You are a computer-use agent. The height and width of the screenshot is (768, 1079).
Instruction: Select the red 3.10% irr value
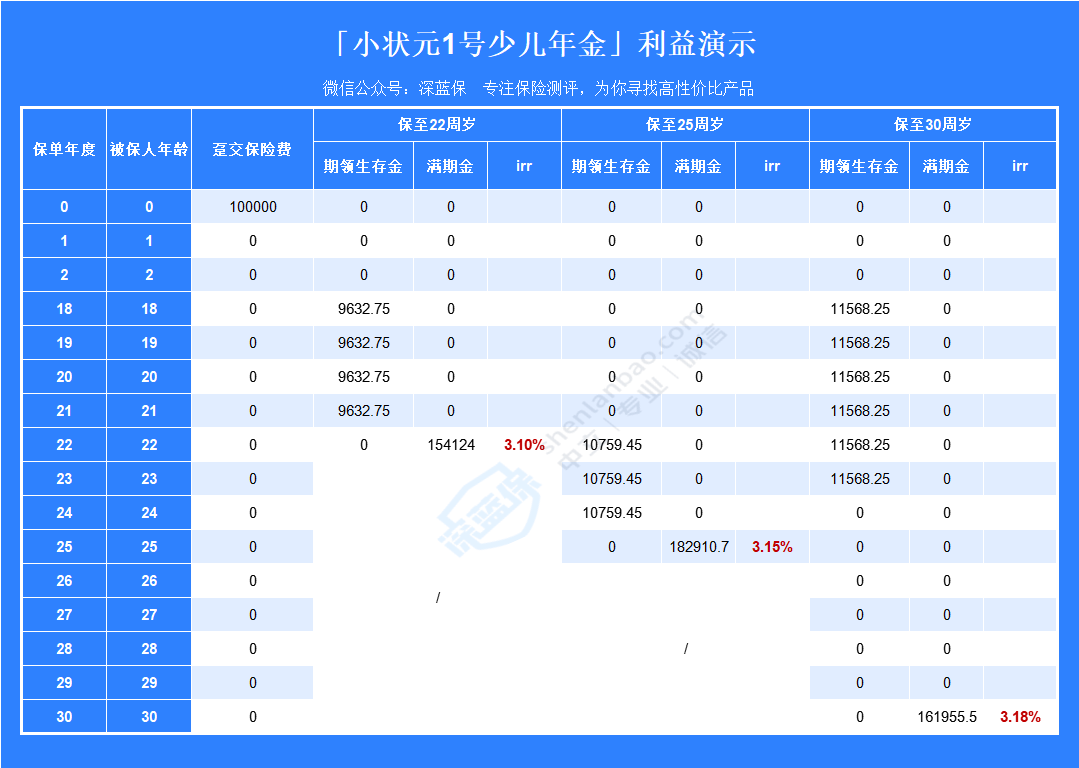524,445
